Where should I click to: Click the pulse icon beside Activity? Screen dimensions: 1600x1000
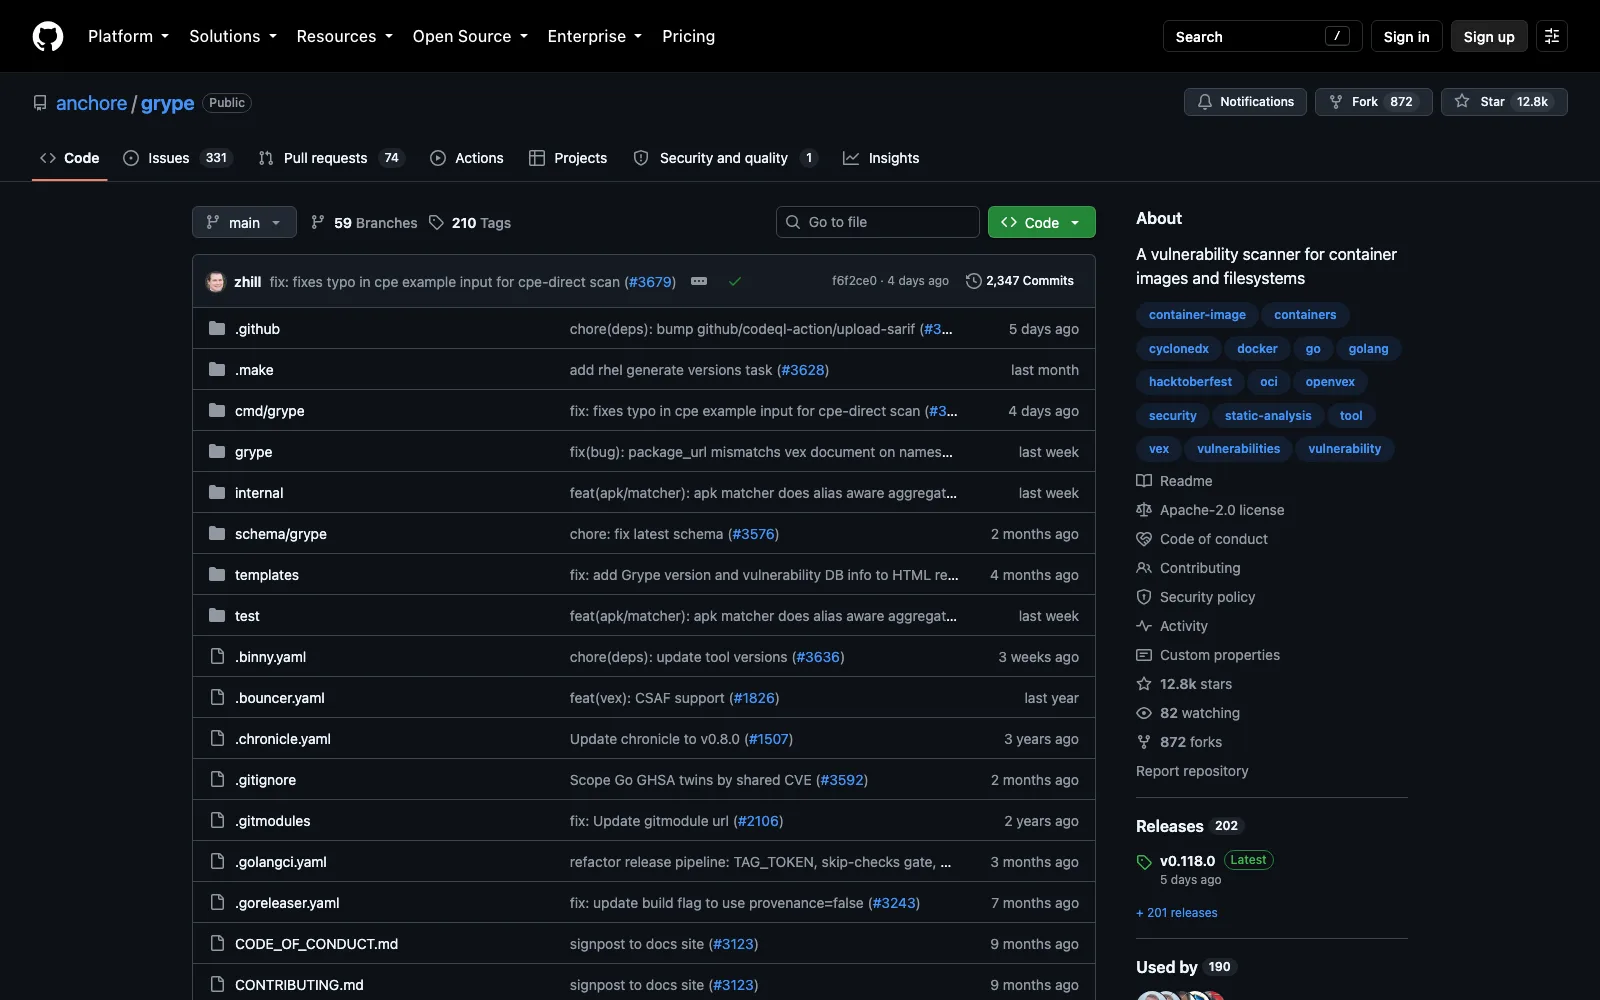1144,626
